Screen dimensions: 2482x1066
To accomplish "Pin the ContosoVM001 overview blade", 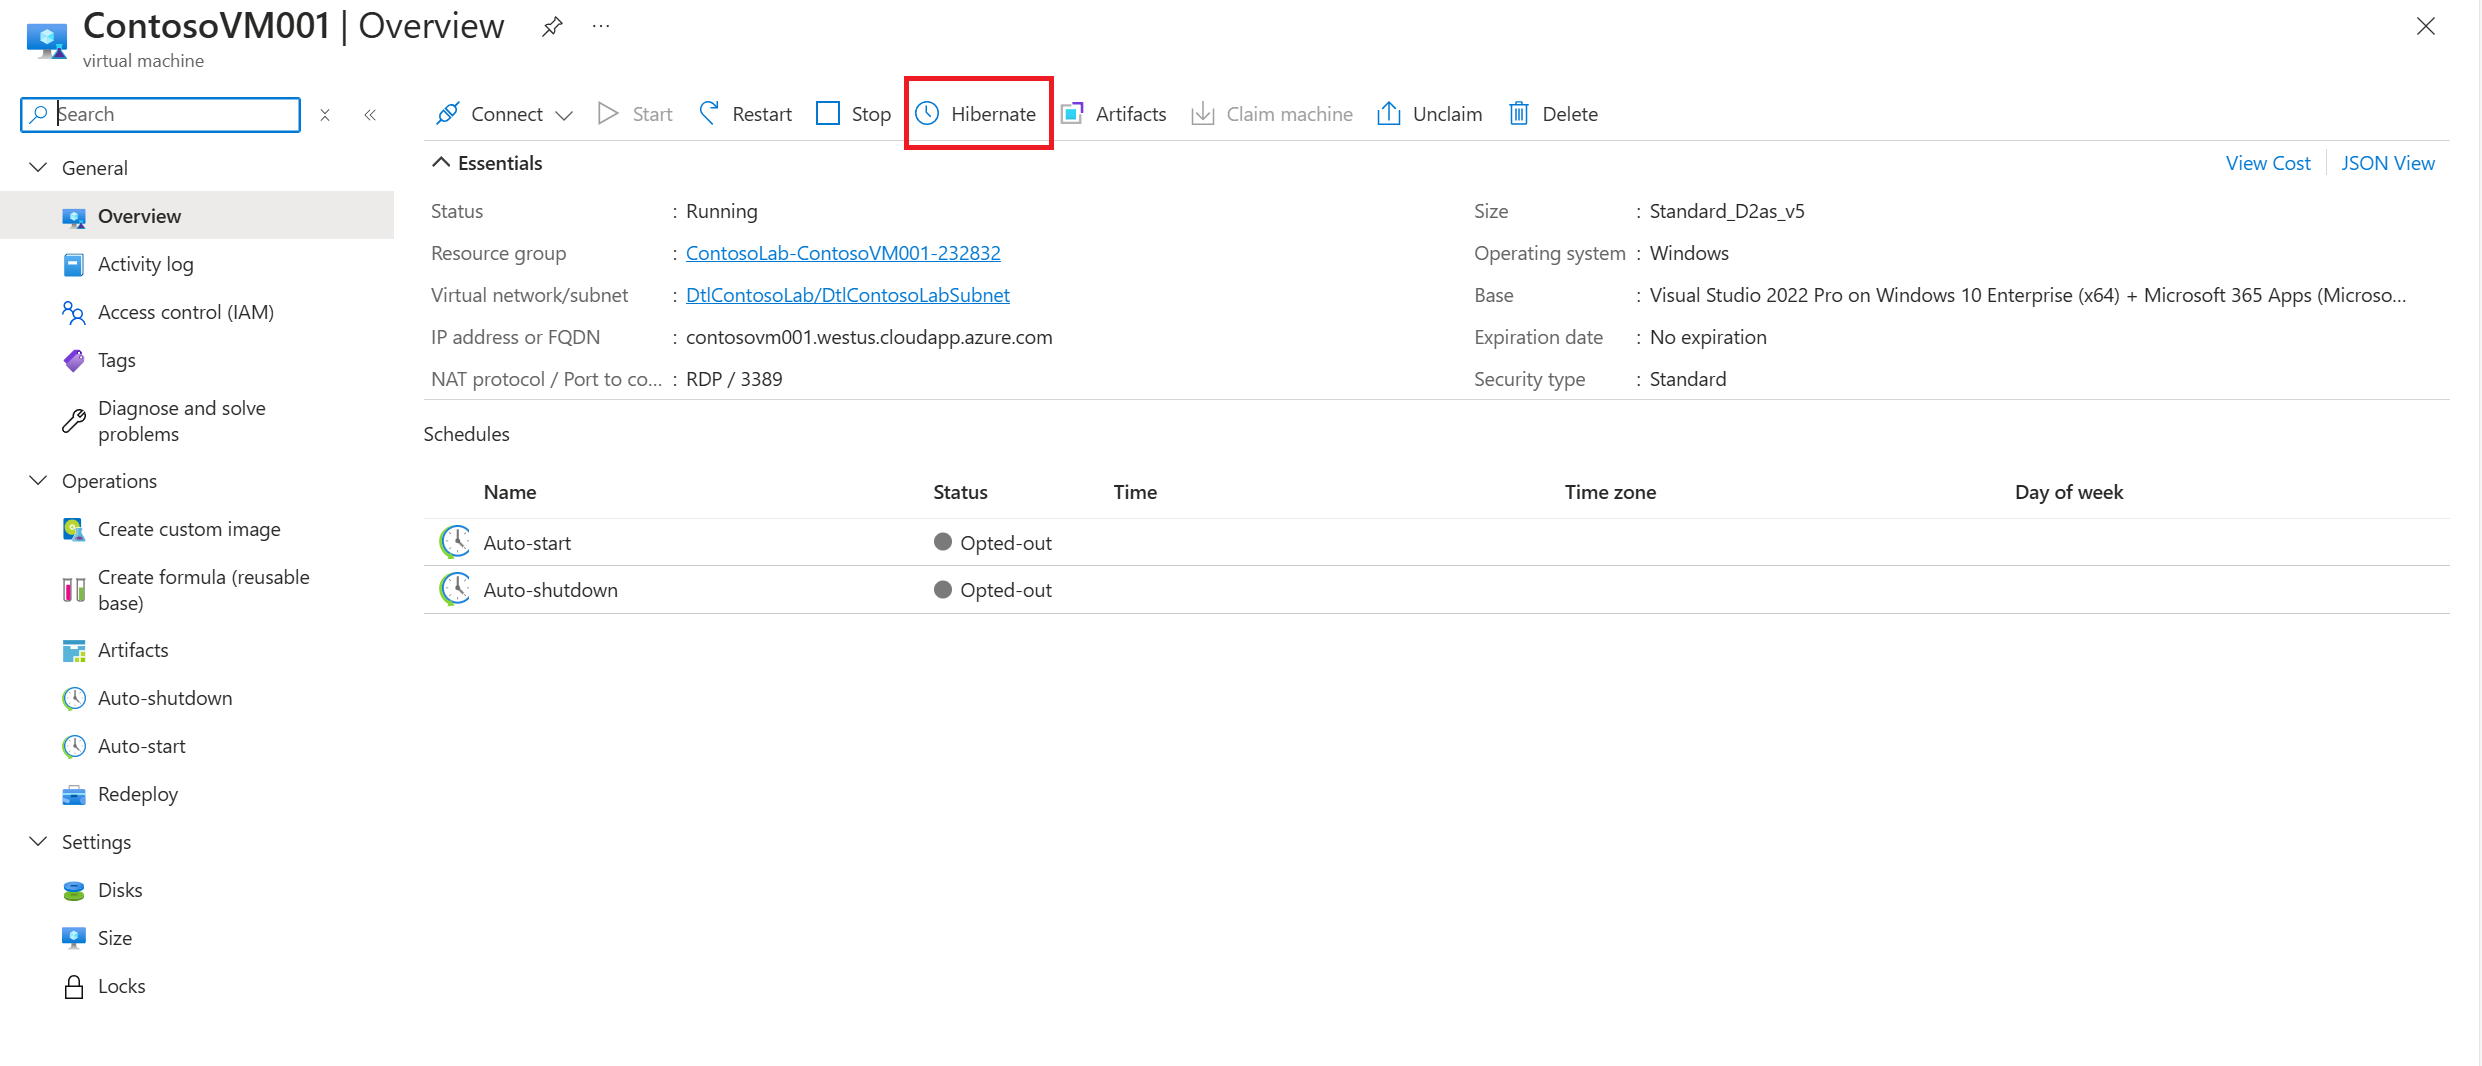I will 552,27.
